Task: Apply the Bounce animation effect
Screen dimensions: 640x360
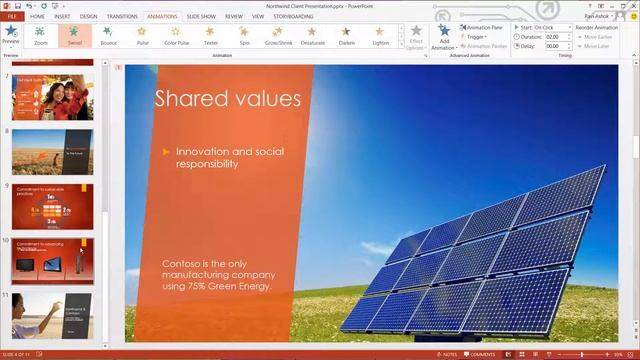Action: point(109,36)
